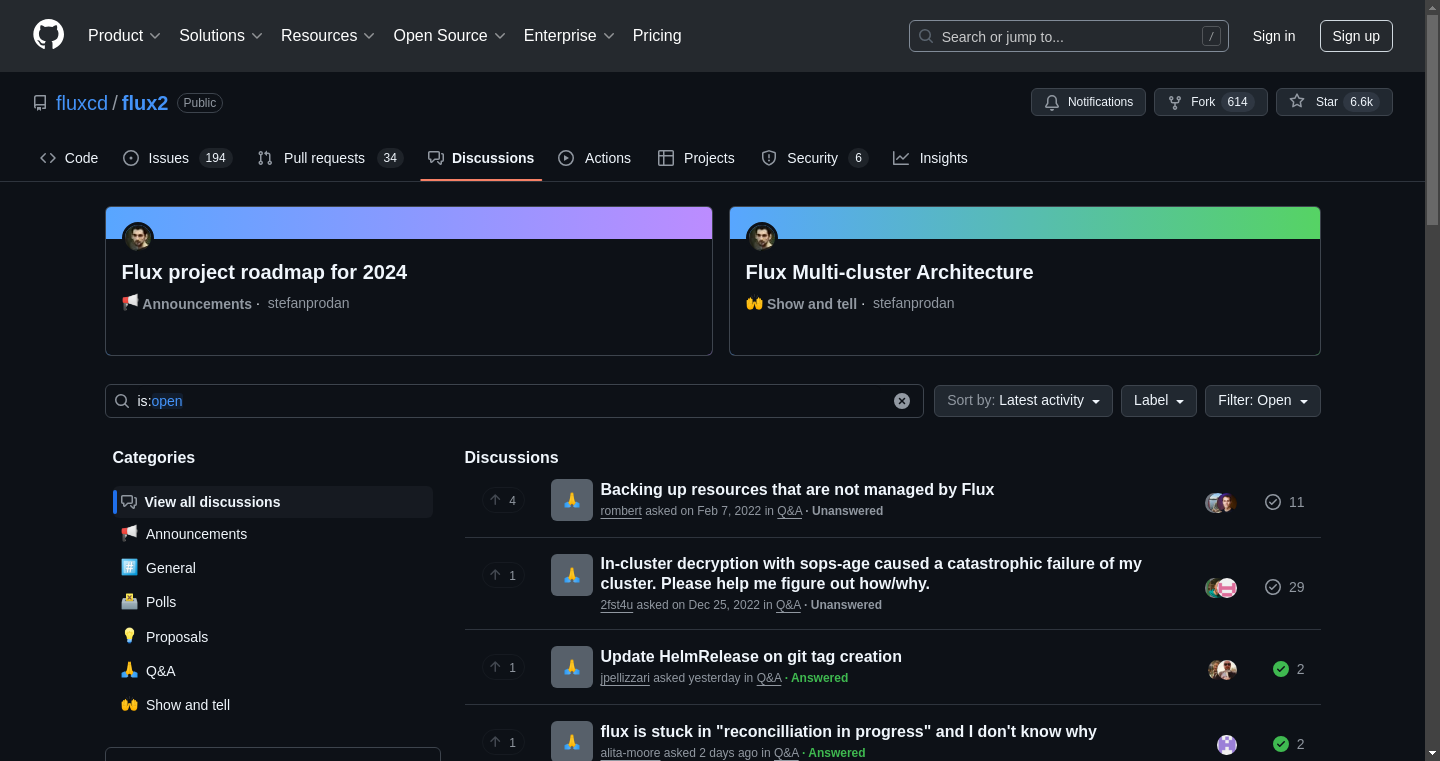Click answered checkmark on 'flux is stuck' row
Screen dimensions: 1440x761
pos(1281,744)
